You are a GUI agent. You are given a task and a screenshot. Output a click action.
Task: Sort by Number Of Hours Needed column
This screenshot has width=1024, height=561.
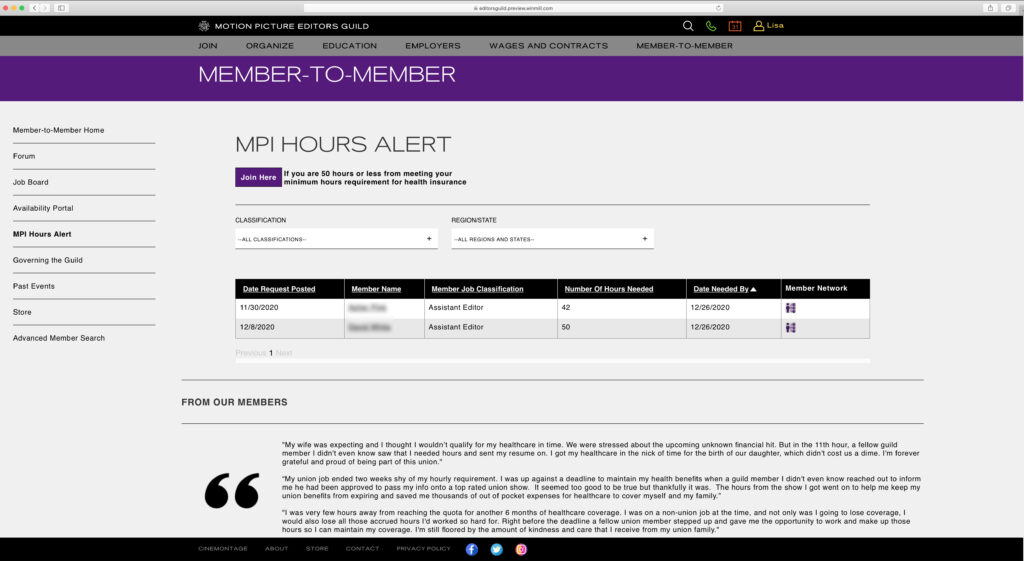coord(609,289)
